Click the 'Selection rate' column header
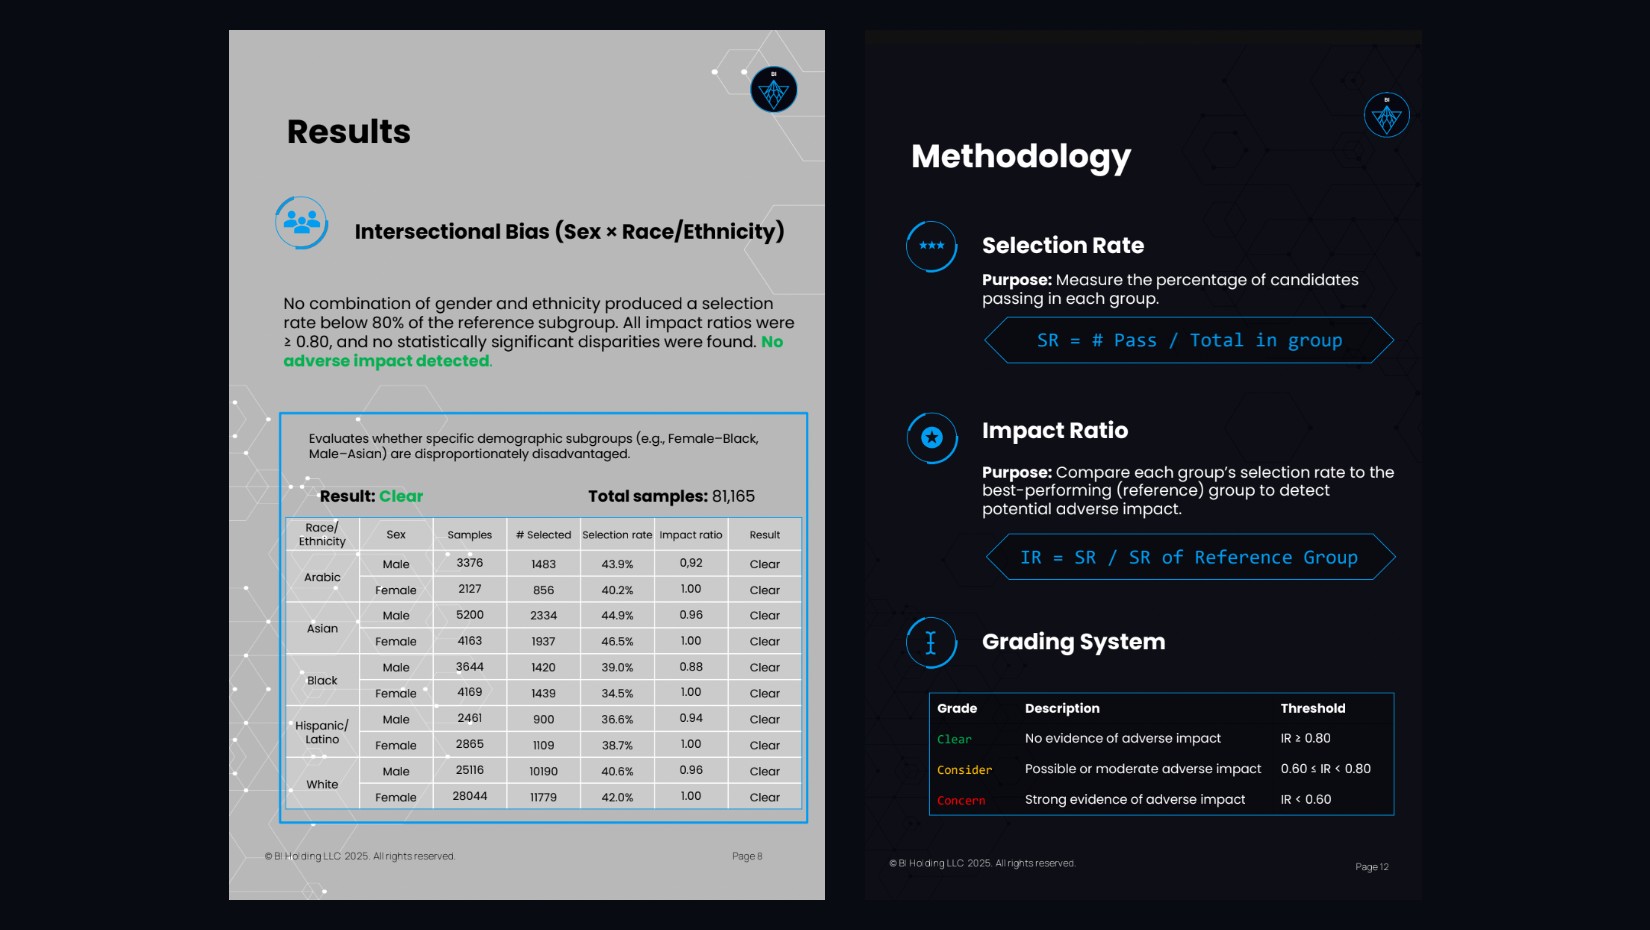This screenshot has height=930, width=1650. [617, 535]
